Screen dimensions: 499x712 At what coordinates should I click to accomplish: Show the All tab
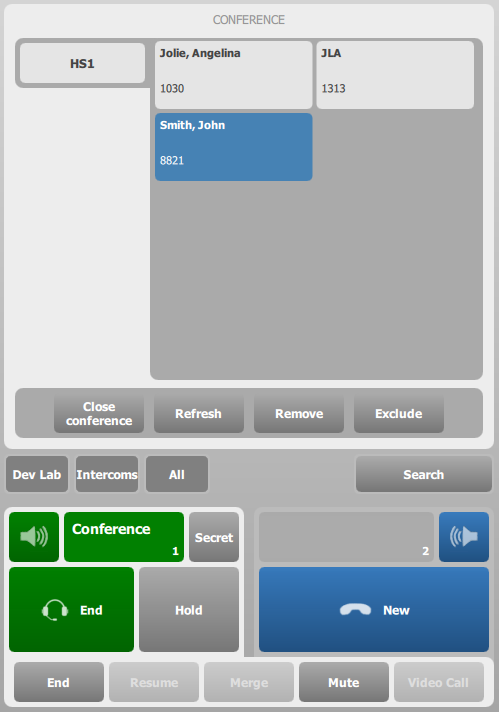click(x=177, y=474)
